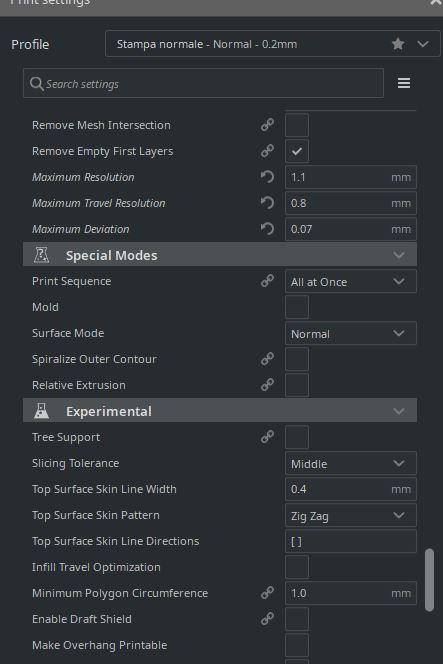This screenshot has height=664, width=443.
Task: Open the settings visibility hamburger menu
Action: tap(404, 83)
